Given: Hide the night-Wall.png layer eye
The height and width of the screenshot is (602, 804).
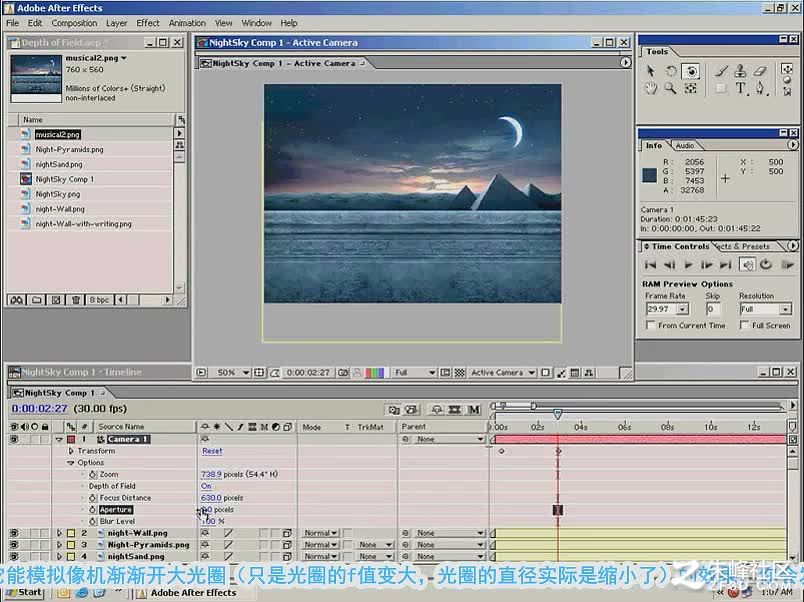Looking at the screenshot, I should 14,533.
